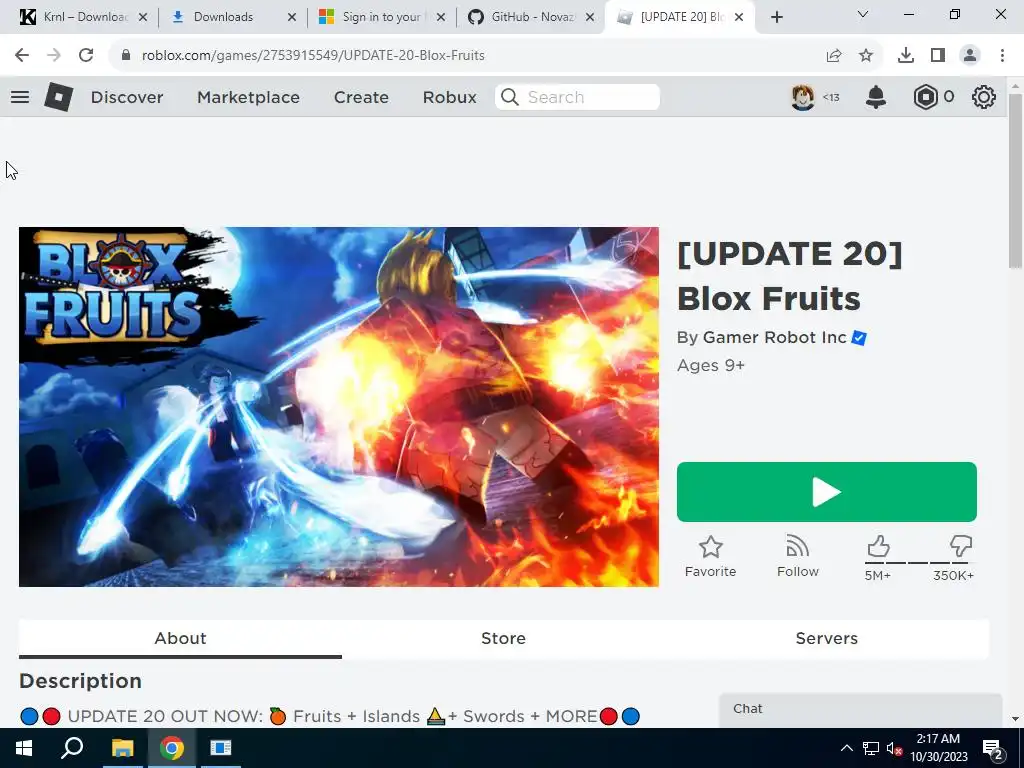1024x768 pixels.
Task: Close the Downloads tab
Action: click(292, 17)
